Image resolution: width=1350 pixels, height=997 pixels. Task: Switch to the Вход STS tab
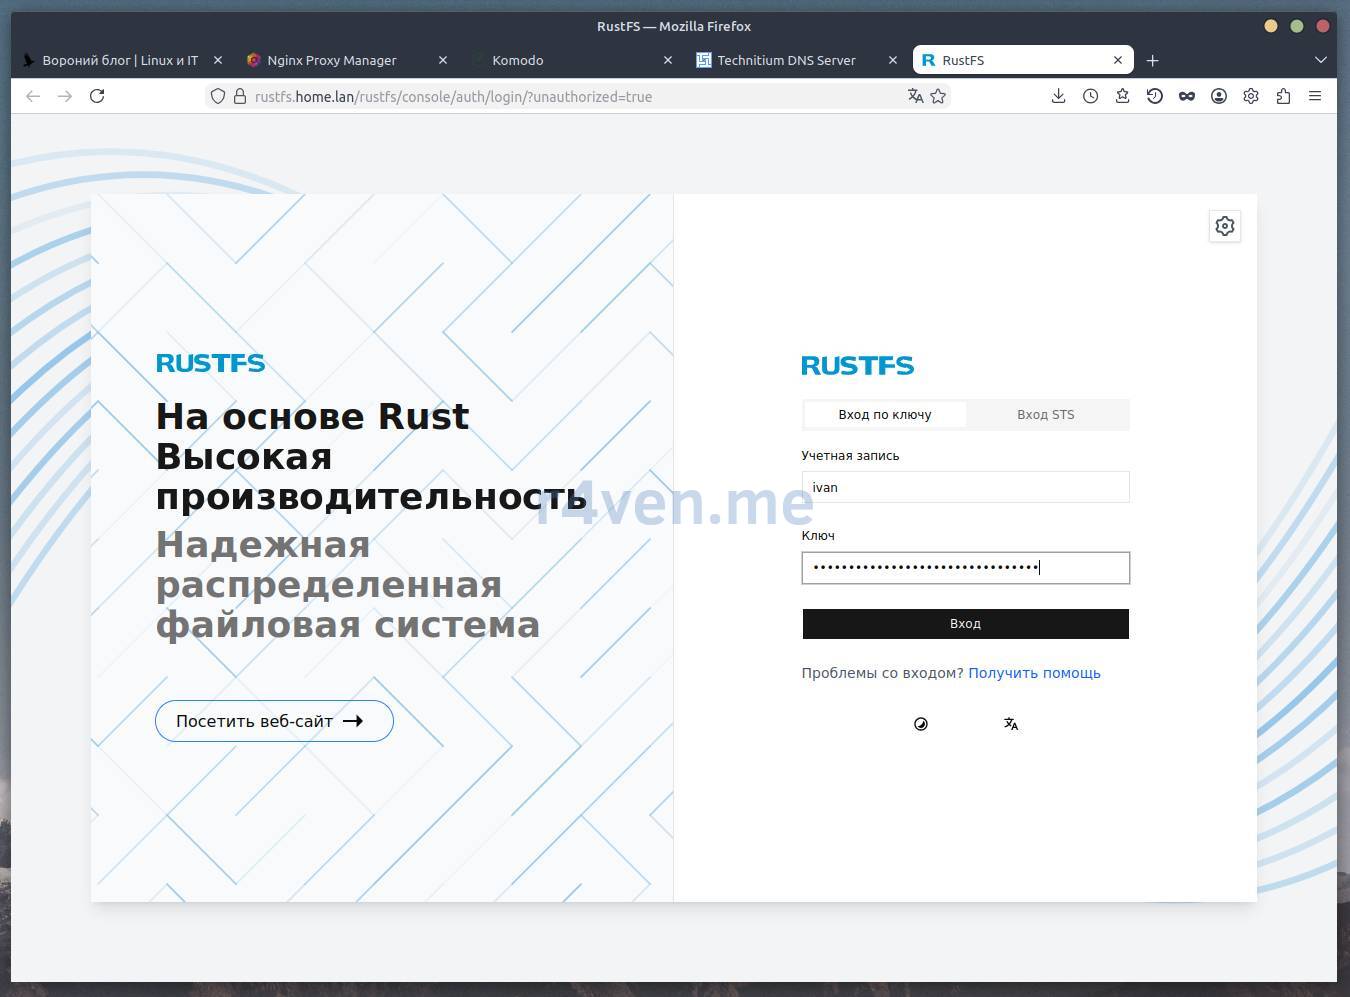click(x=1045, y=414)
